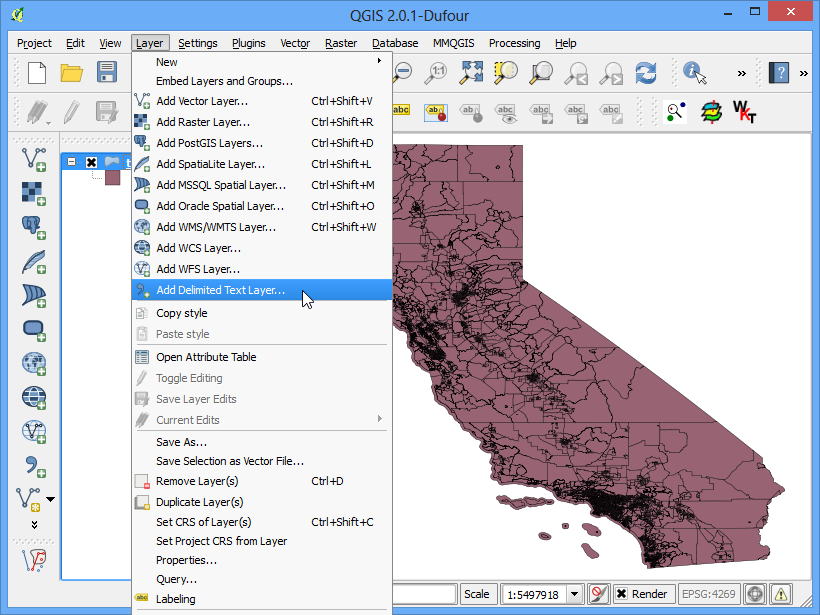Click the New Project icon
The width and height of the screenshot is (820, 615).
click(x=37, y=73)
